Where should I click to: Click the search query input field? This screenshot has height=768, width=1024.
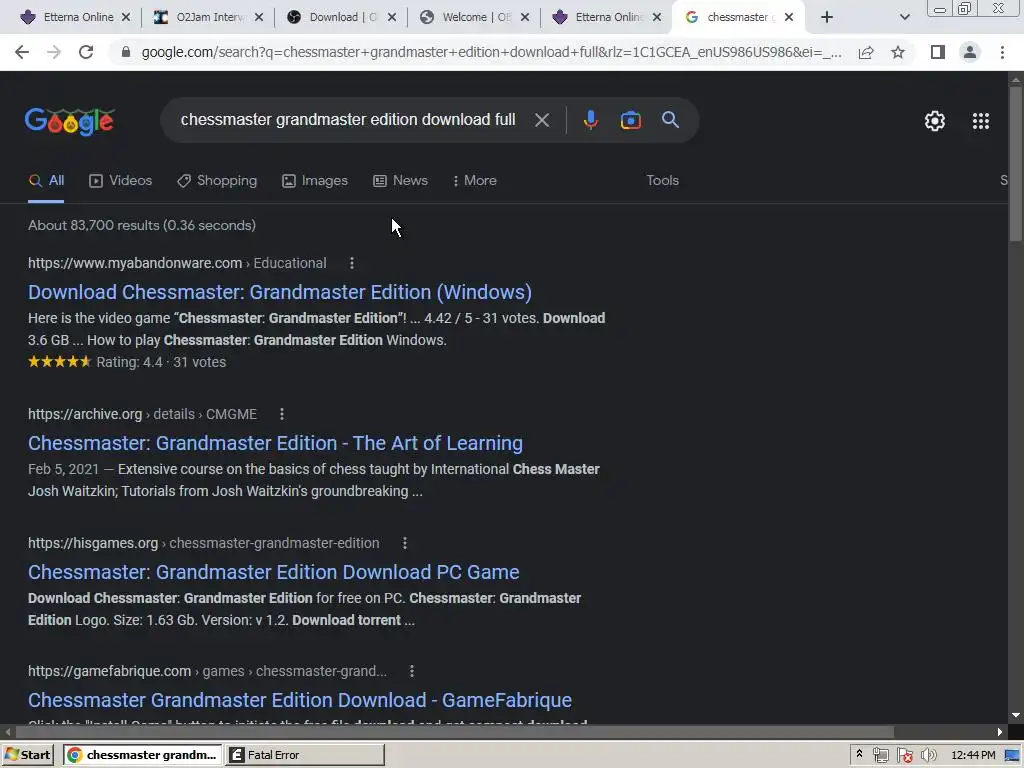click(x=347, y=120)
